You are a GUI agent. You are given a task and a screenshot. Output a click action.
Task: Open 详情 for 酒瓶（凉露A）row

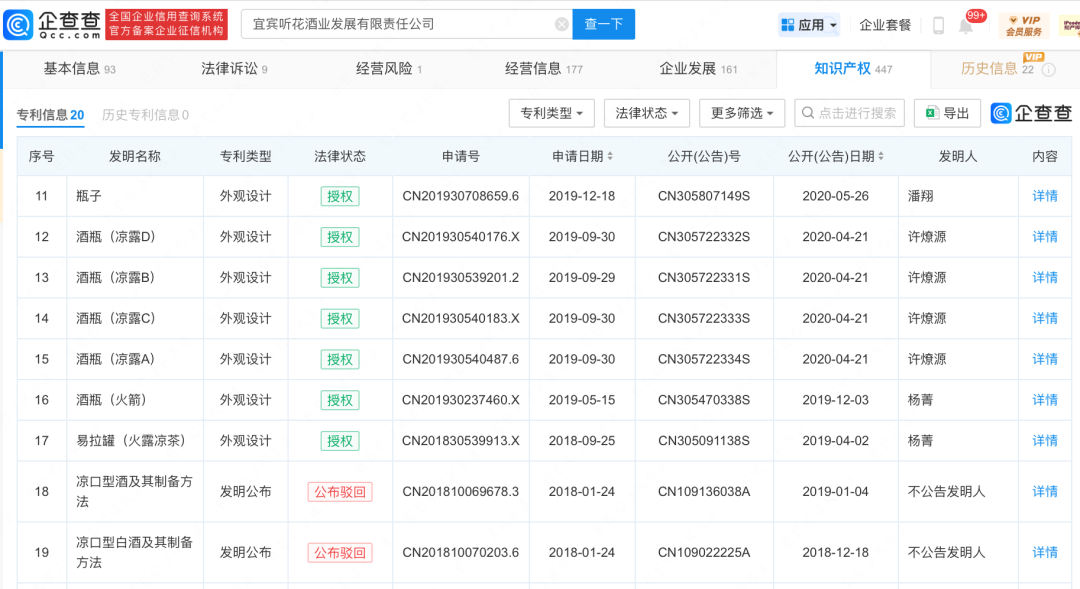(1044, 359)
